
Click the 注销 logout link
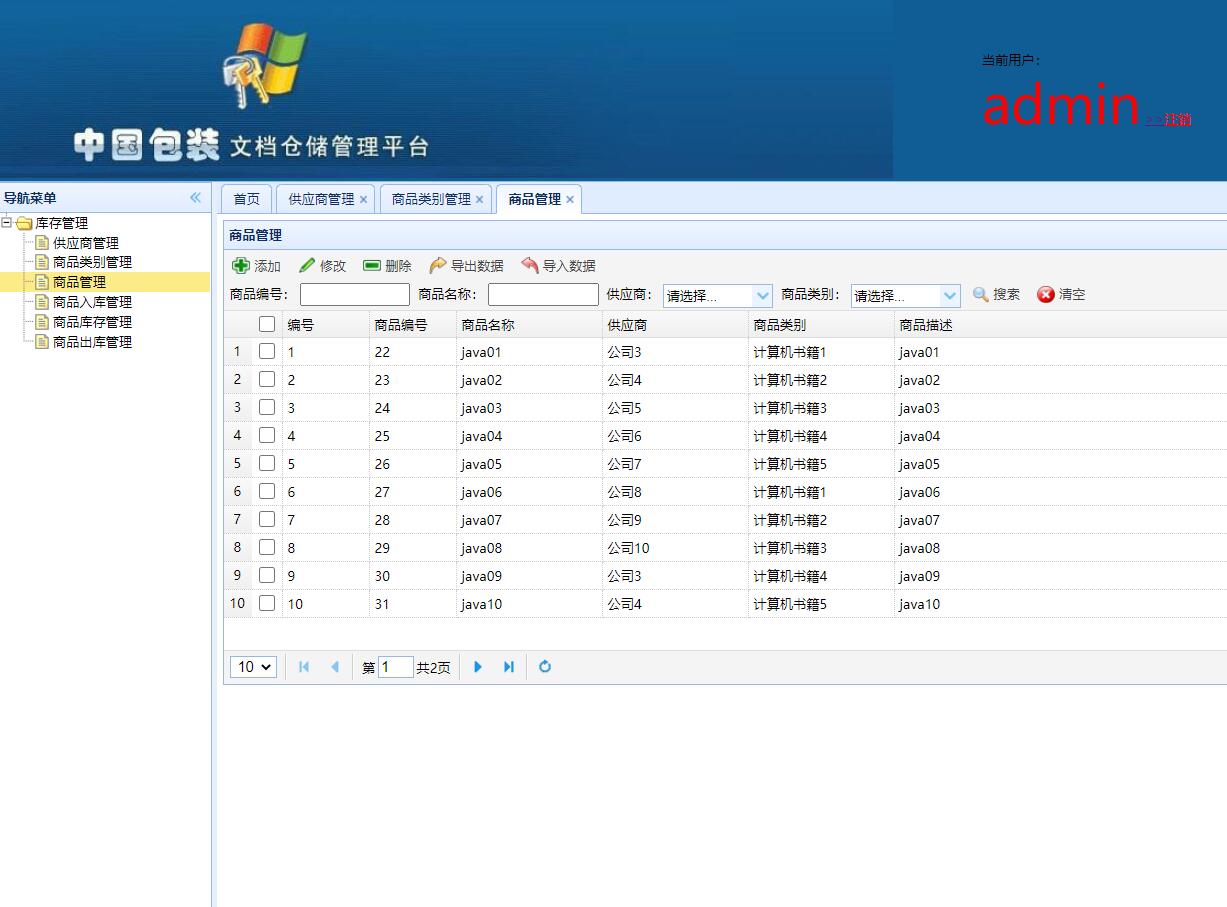[1176, 119]
